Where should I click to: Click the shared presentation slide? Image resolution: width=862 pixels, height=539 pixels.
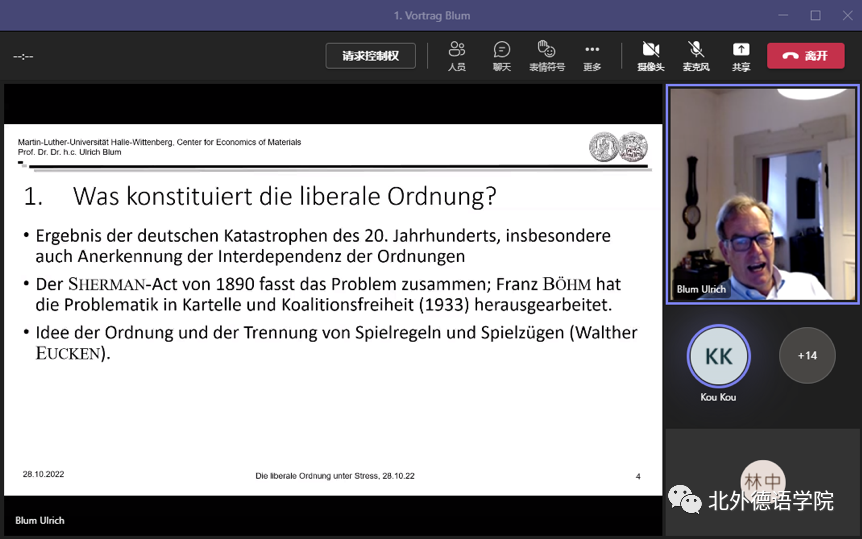tap(332, 308)
